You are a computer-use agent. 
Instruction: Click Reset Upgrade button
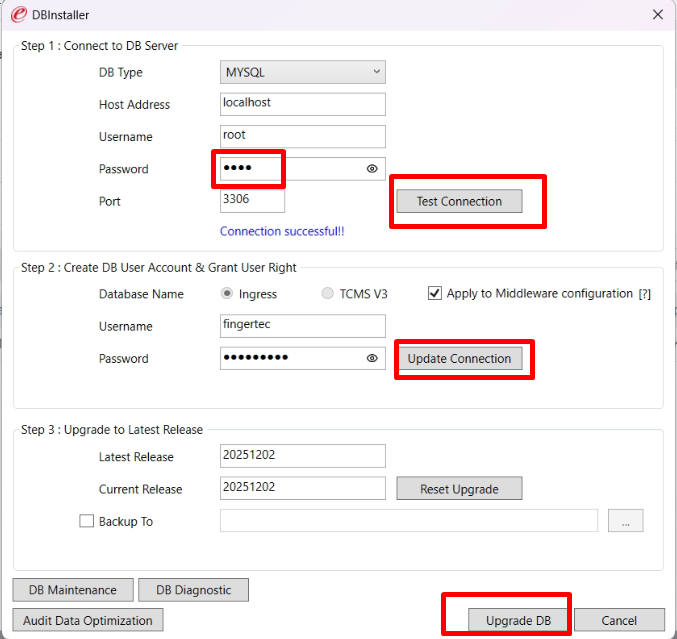[459, 489]
